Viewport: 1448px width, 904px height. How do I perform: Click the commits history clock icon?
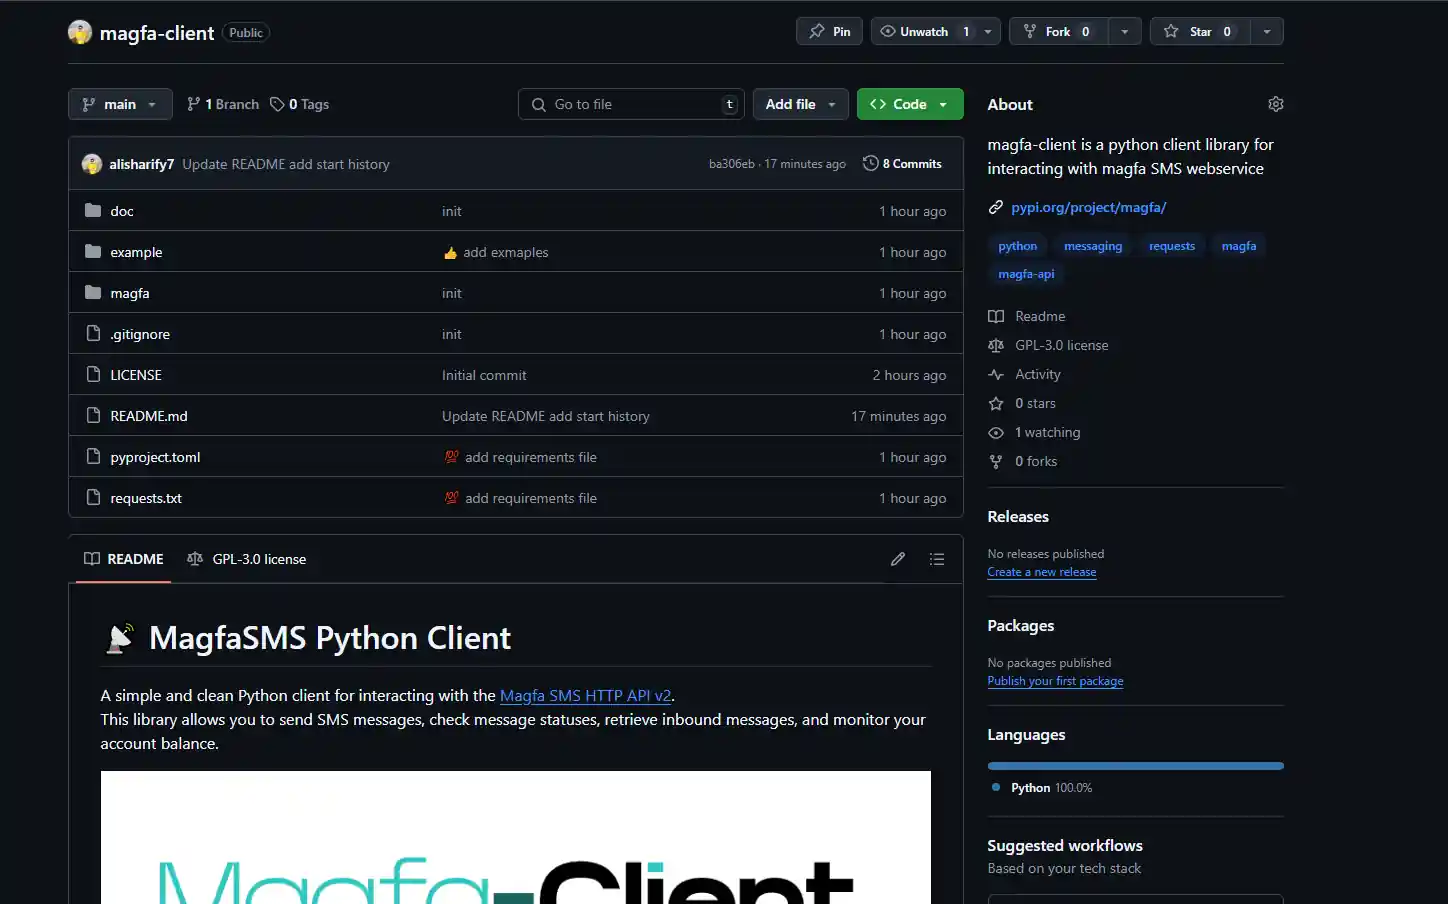coord(870,164)
